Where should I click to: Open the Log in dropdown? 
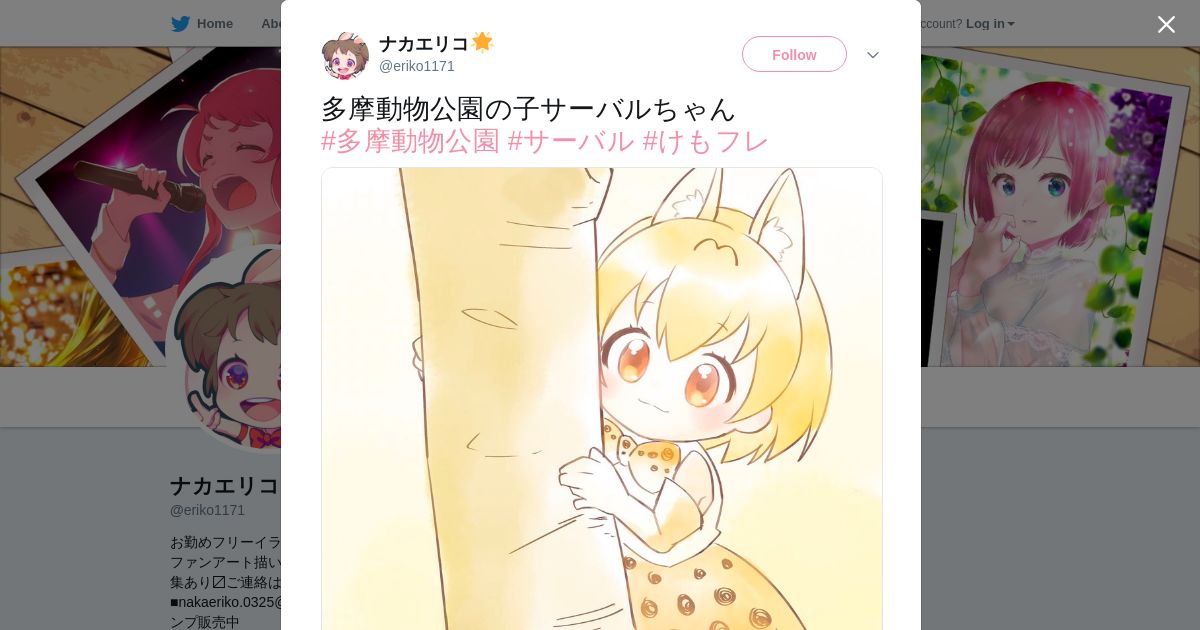990,24
